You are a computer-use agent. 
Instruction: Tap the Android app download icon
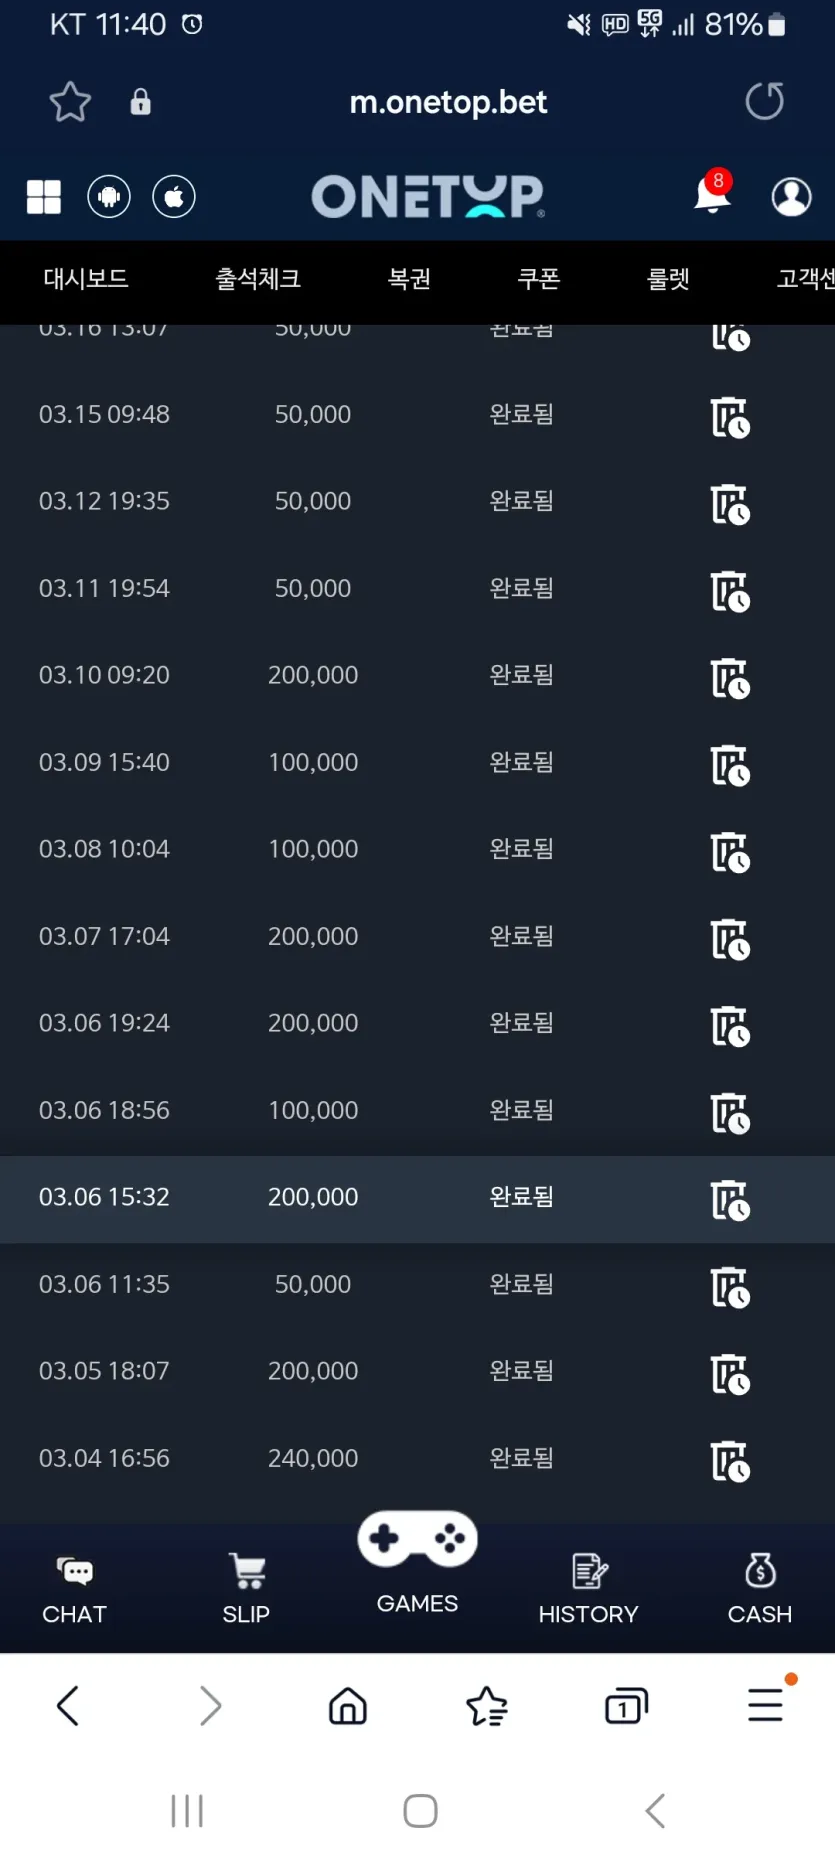click(109, 196)
